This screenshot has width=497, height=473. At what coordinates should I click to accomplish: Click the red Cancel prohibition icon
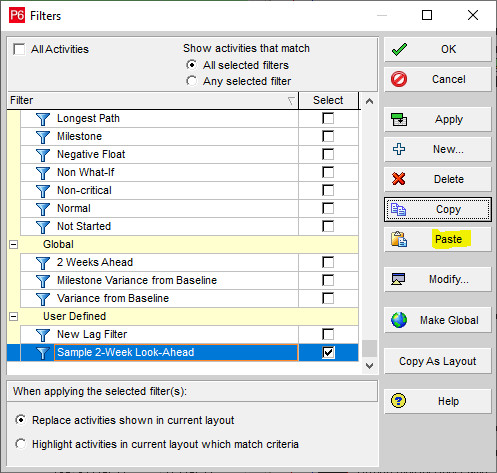click(x=399, y=79)
